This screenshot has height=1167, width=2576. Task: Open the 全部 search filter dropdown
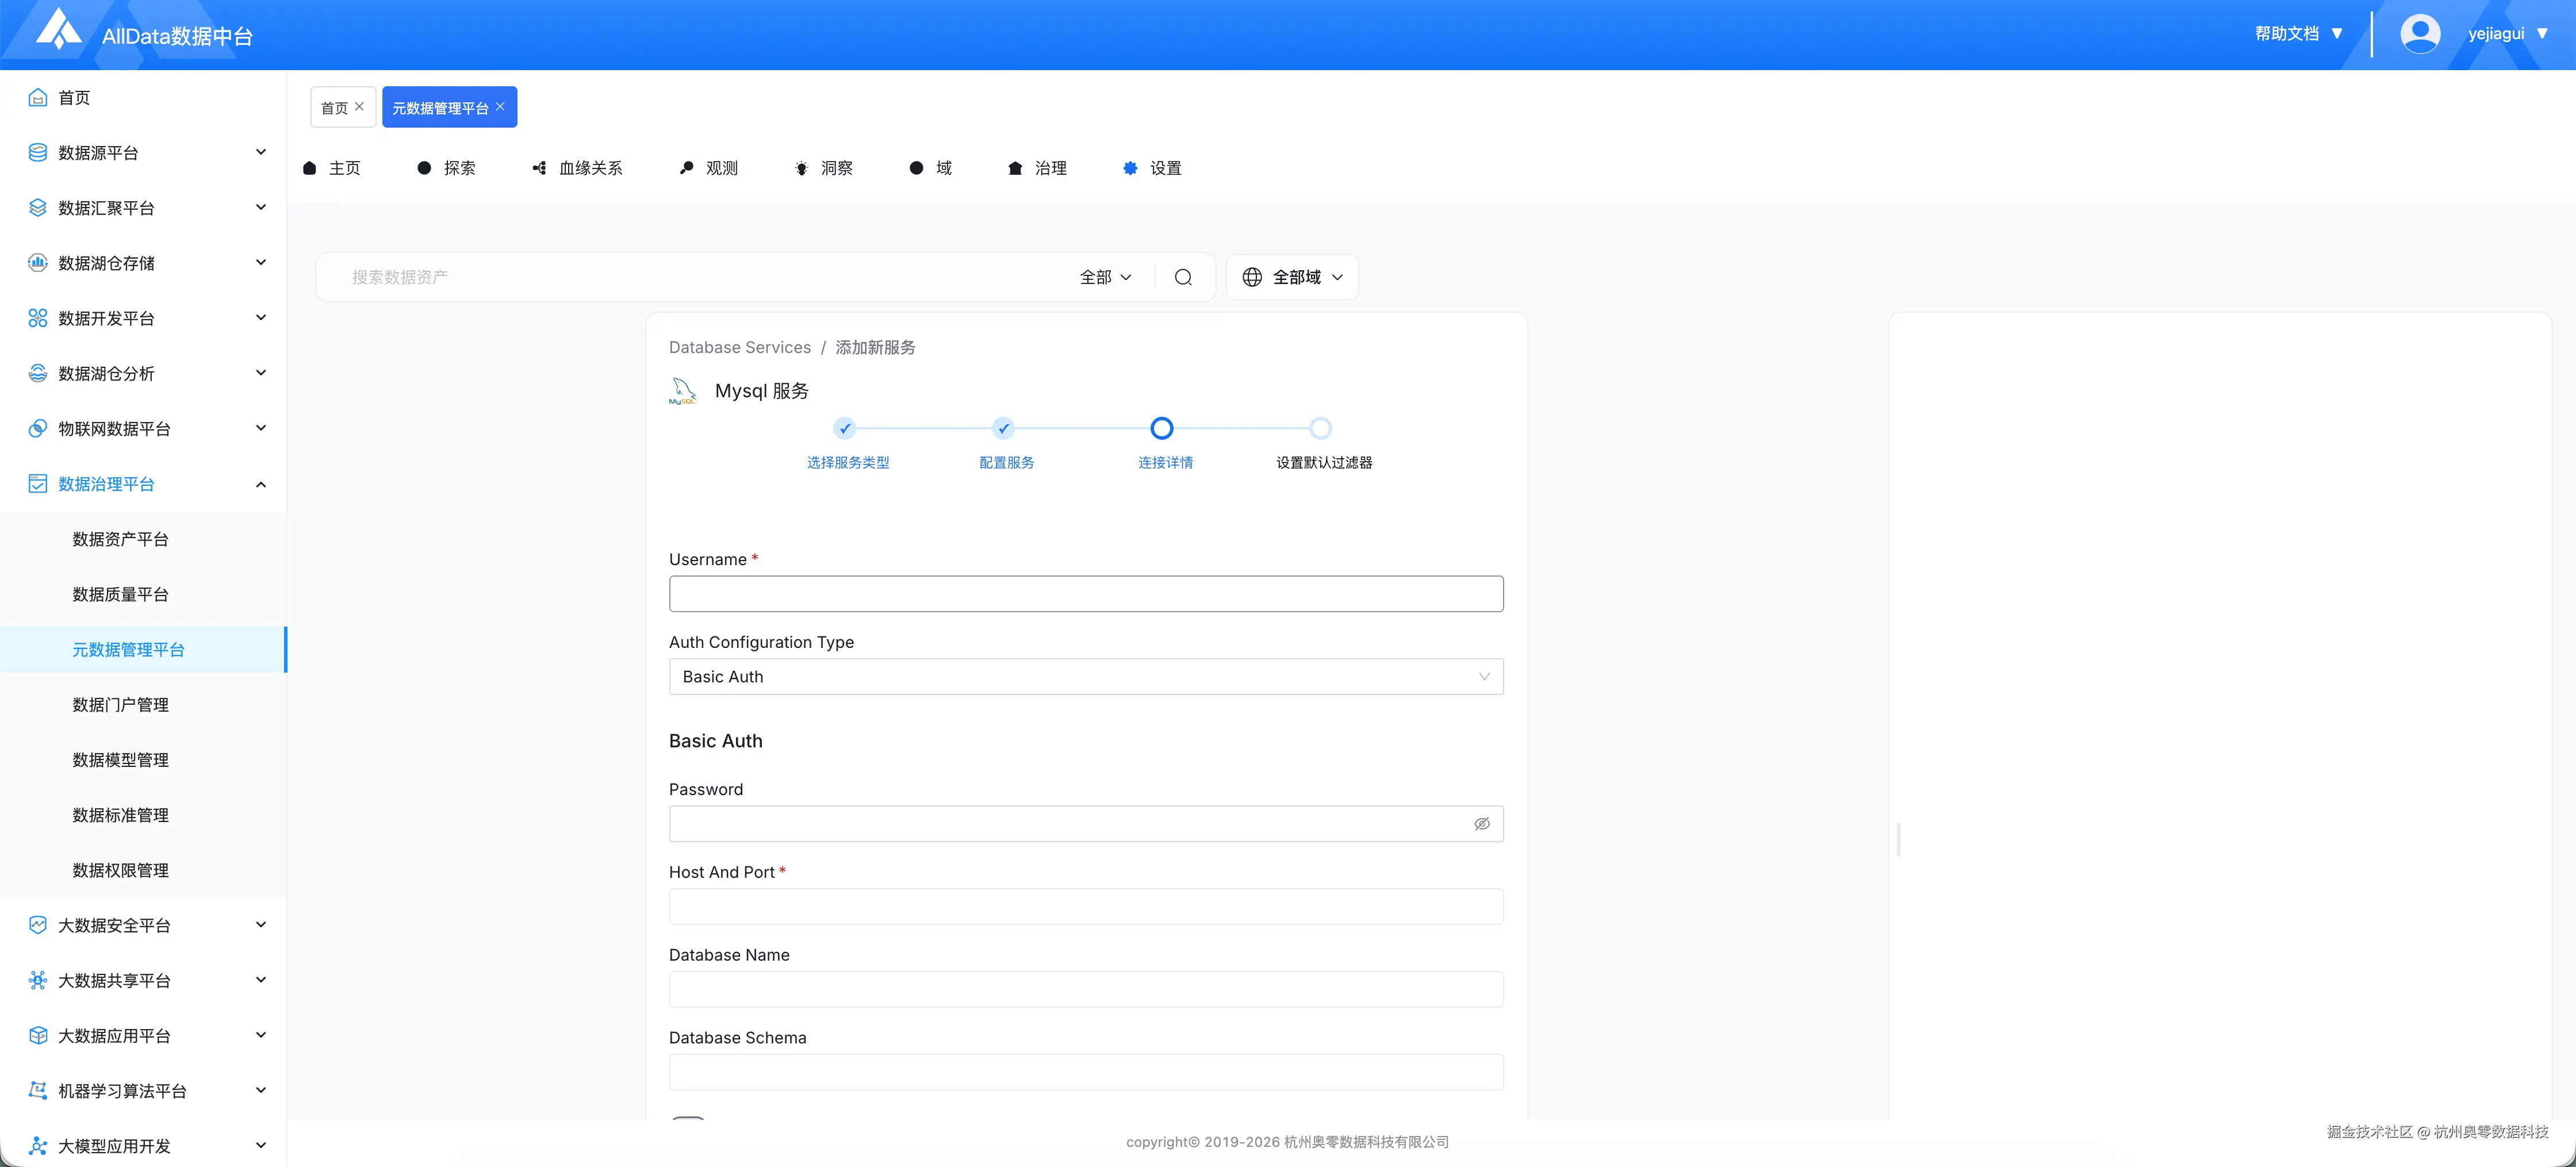tap(1105, 277)
